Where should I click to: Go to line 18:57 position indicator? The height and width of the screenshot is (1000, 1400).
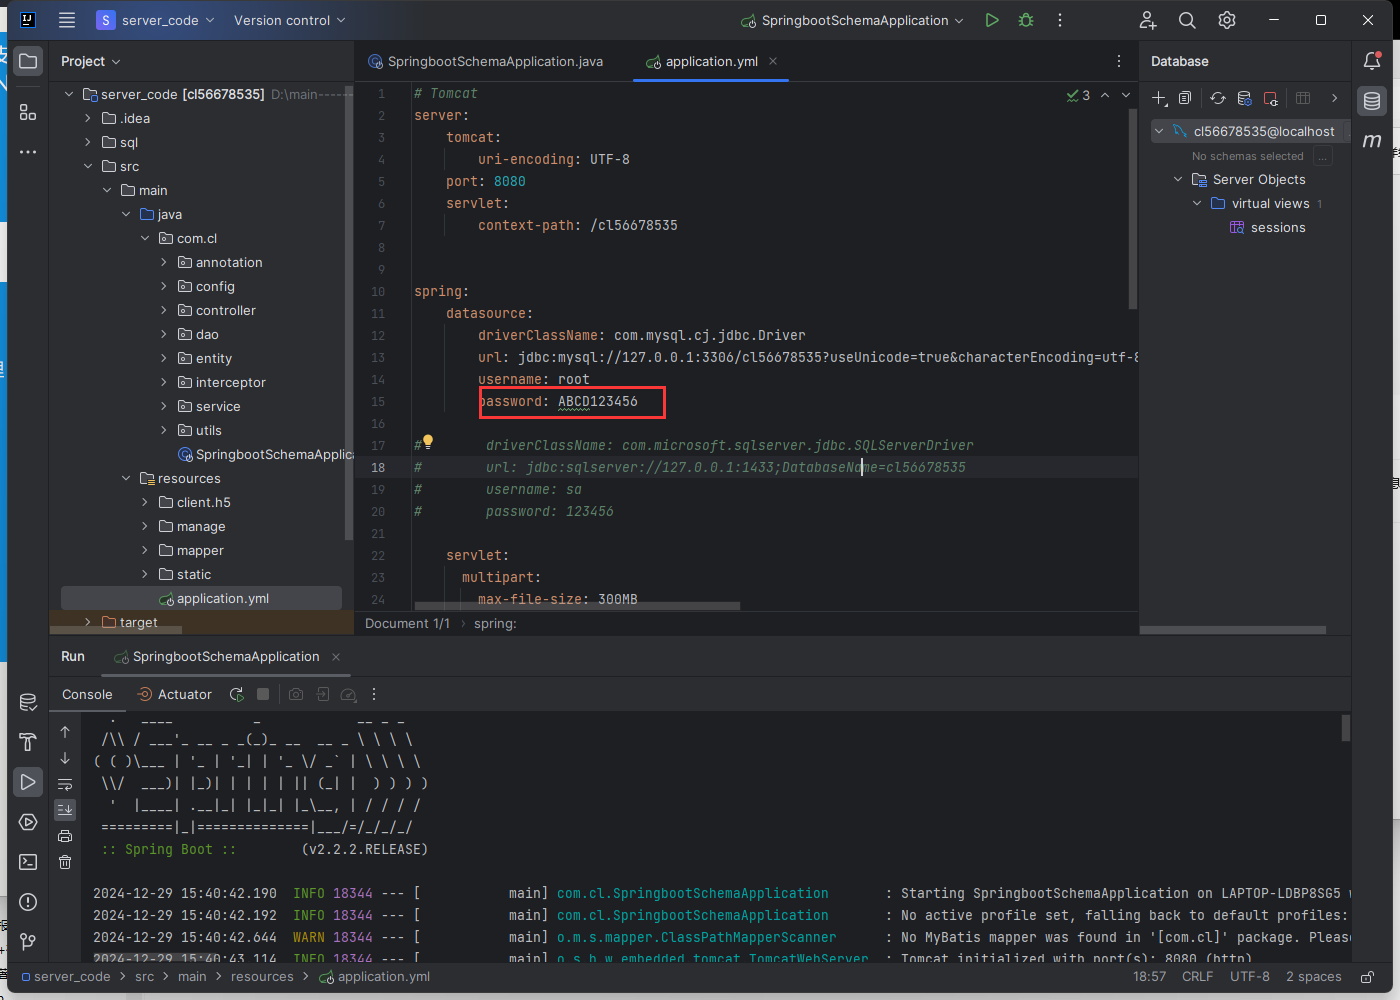point(1149,977)
